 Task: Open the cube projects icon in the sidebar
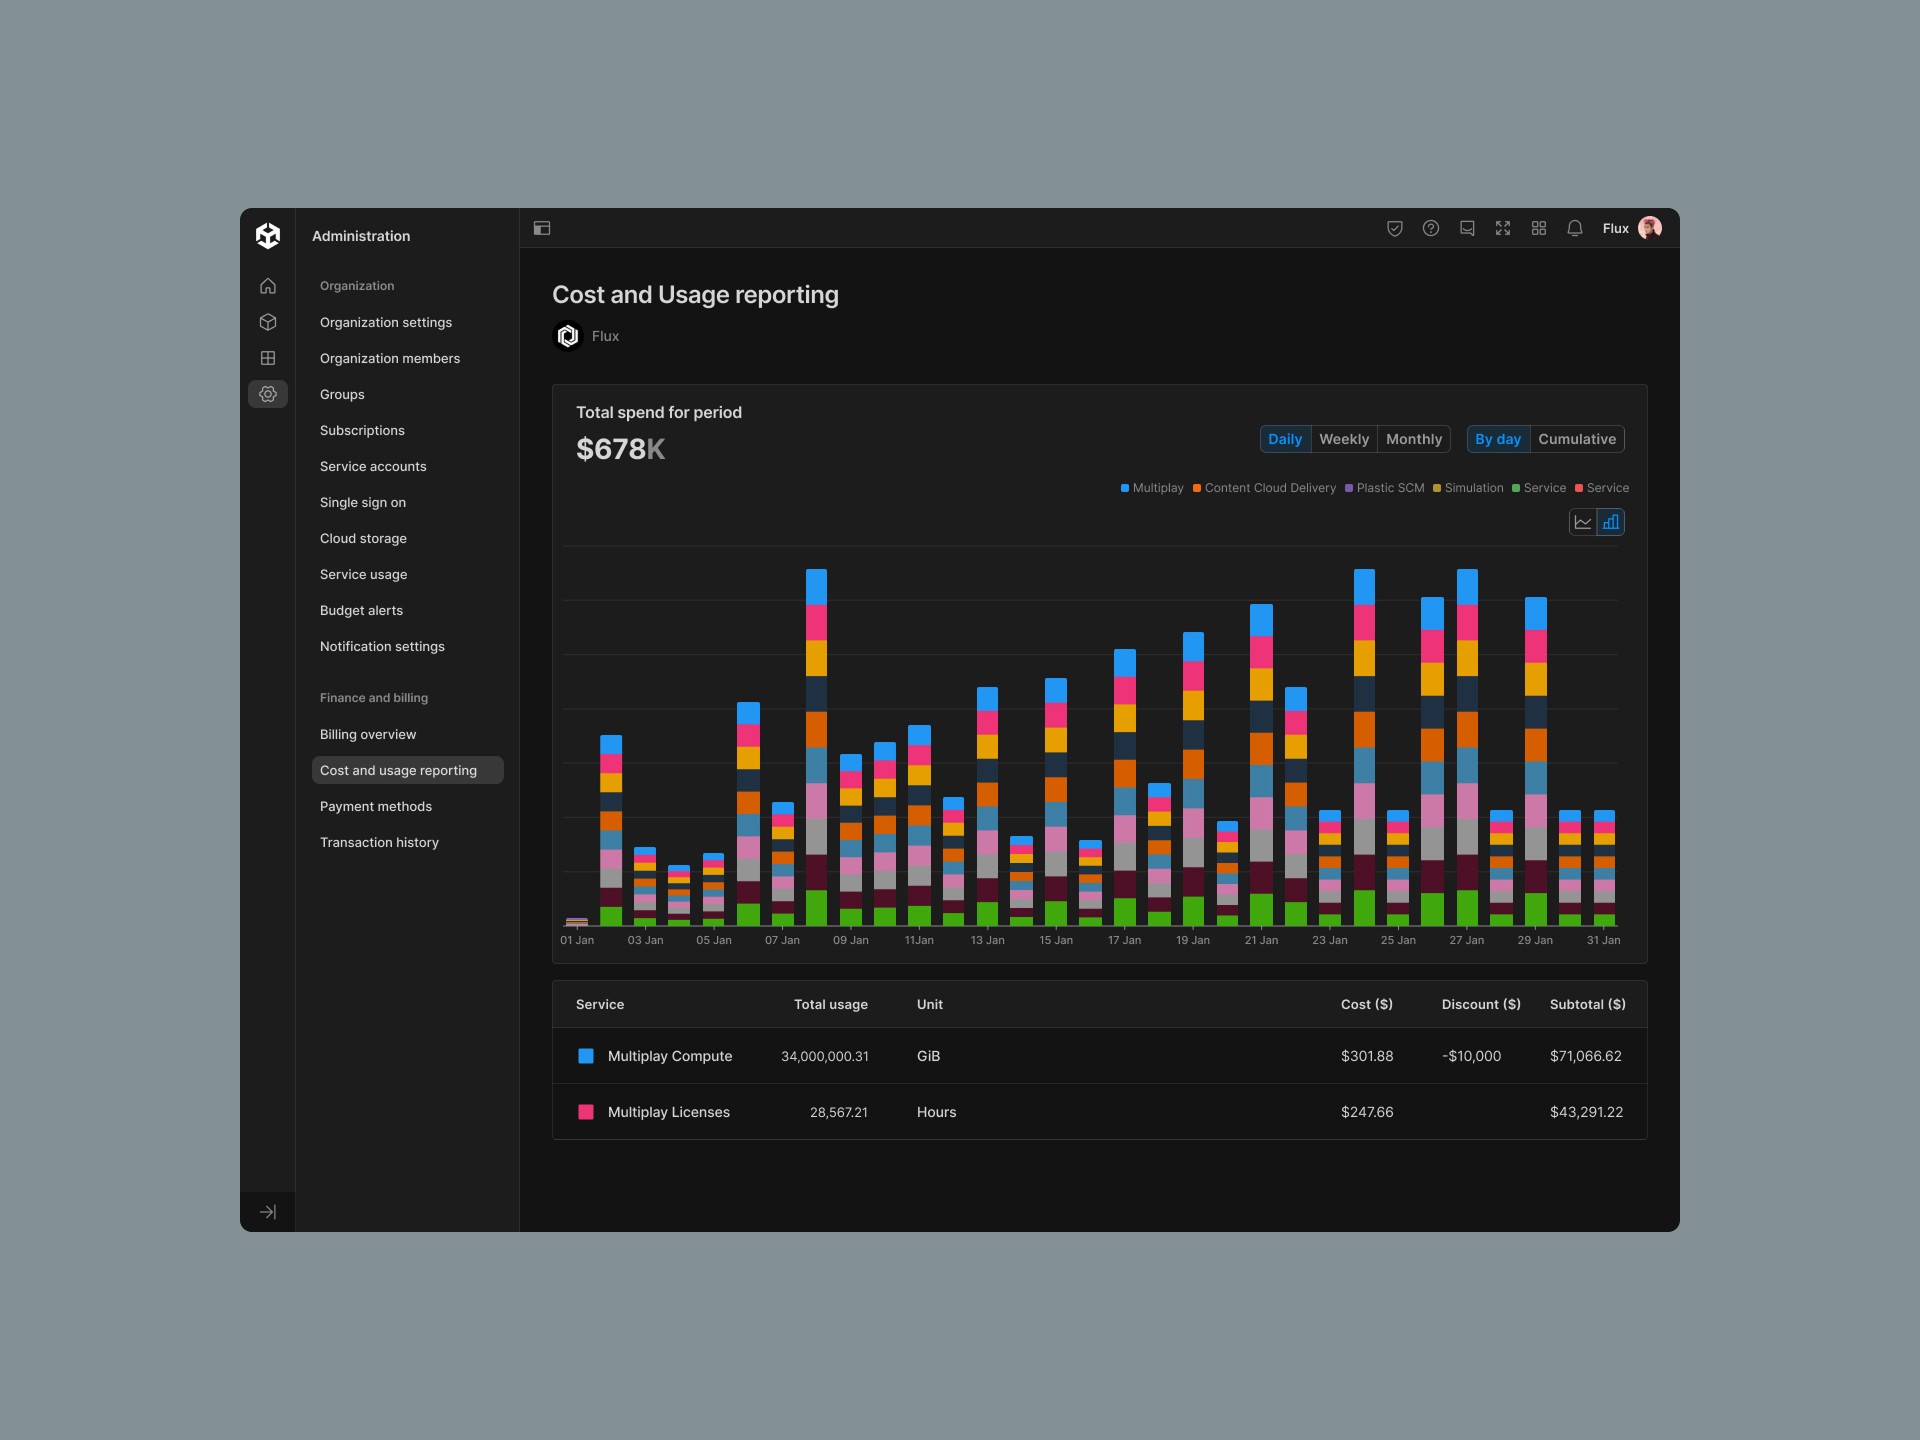pos(267,322)
